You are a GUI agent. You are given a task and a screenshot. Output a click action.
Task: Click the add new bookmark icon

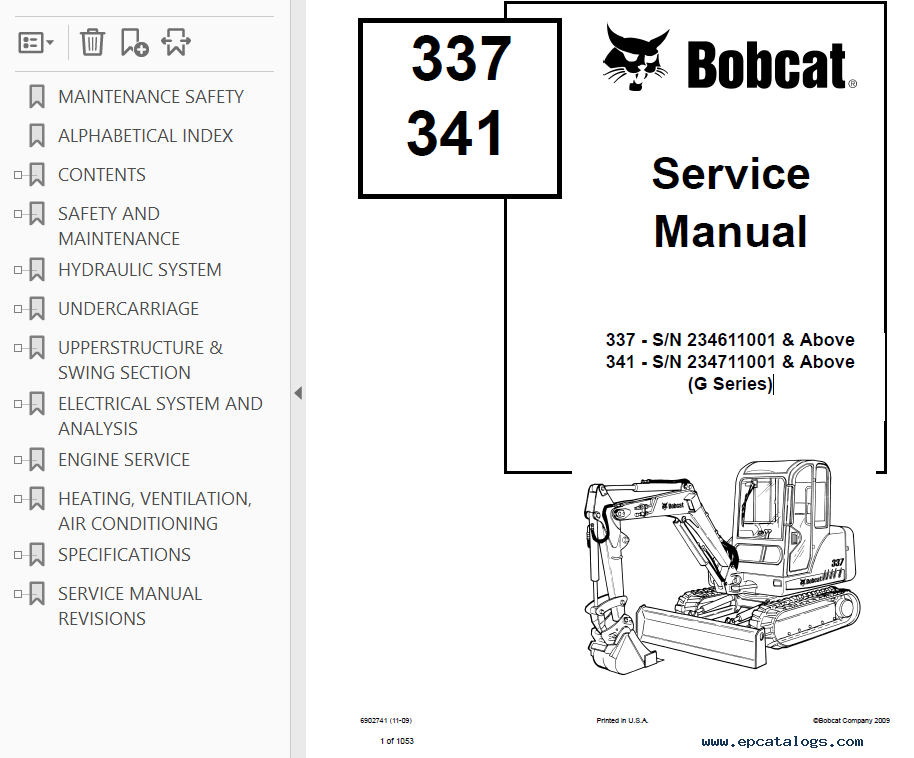click(x=134, y=42)
